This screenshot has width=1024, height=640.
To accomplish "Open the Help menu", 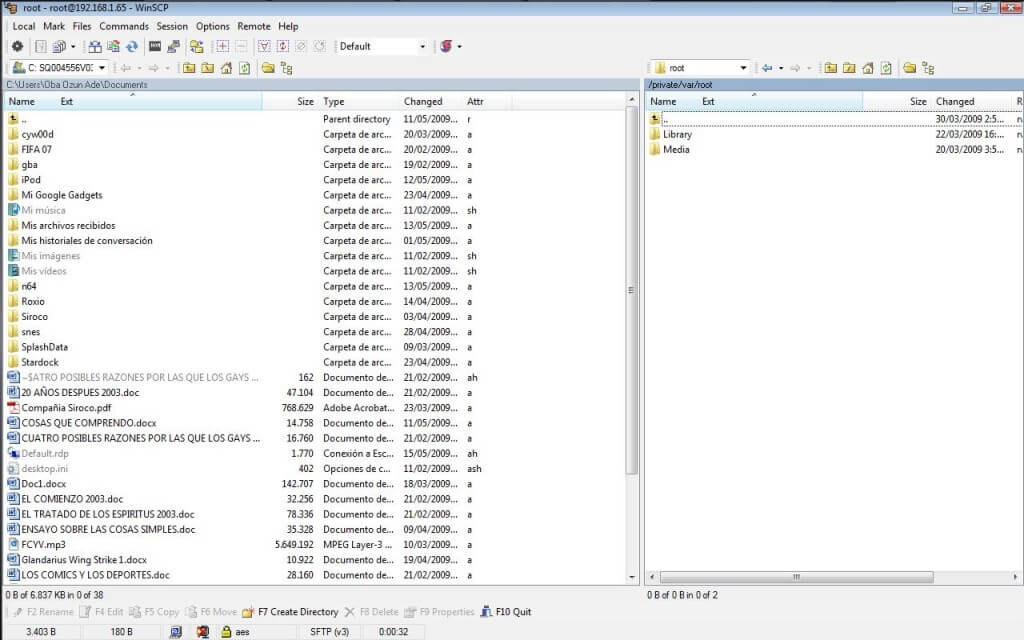I will pyautogui.click(x=288, y=26).
